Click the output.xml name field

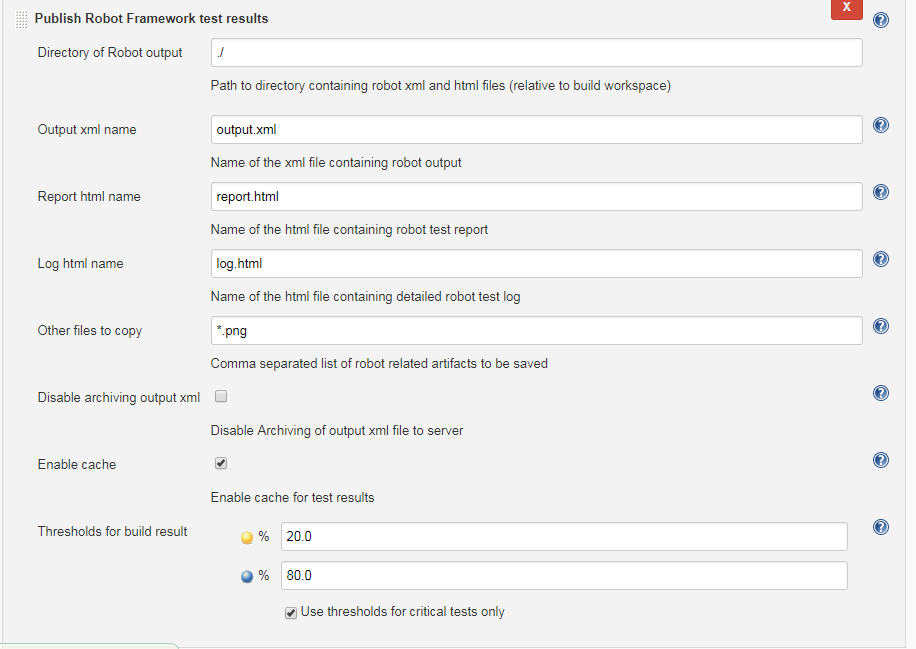coord(536,130)
